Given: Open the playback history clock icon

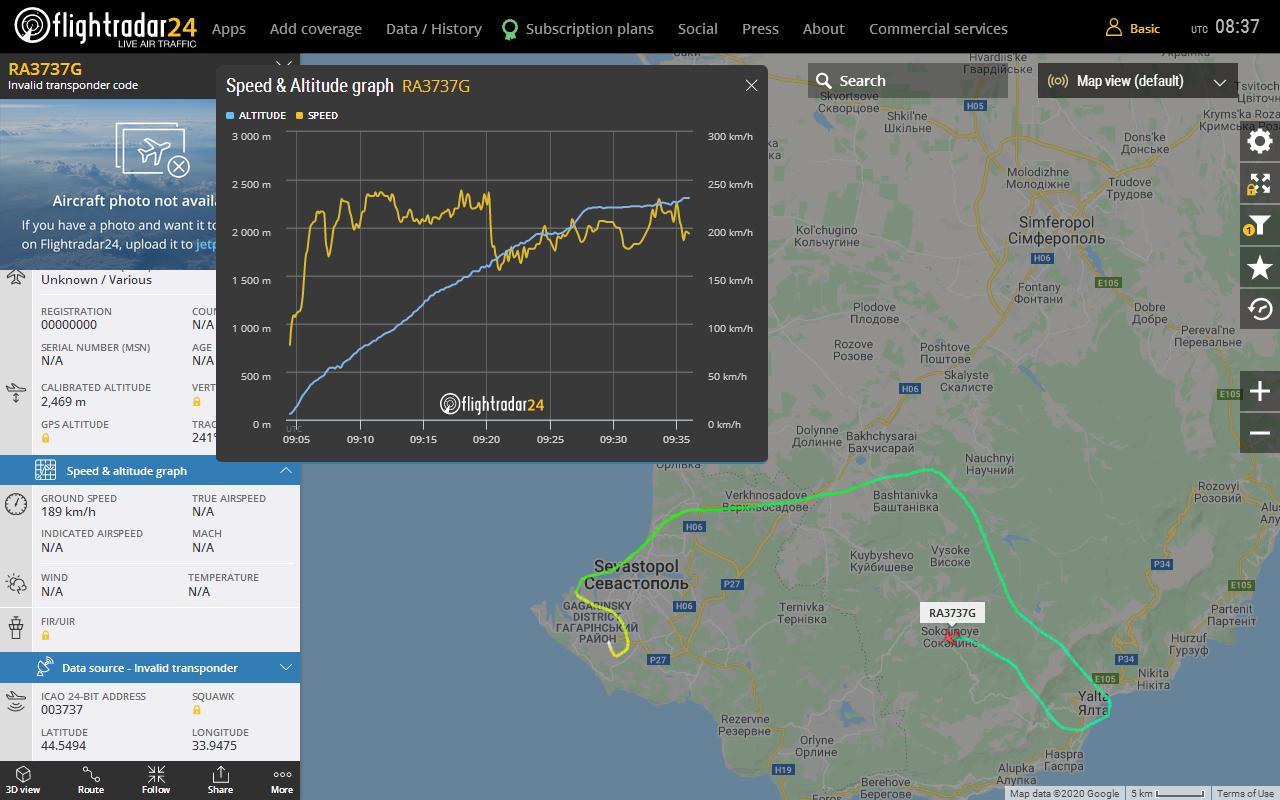Looking at the screenshot, I should click(1260, 309).
